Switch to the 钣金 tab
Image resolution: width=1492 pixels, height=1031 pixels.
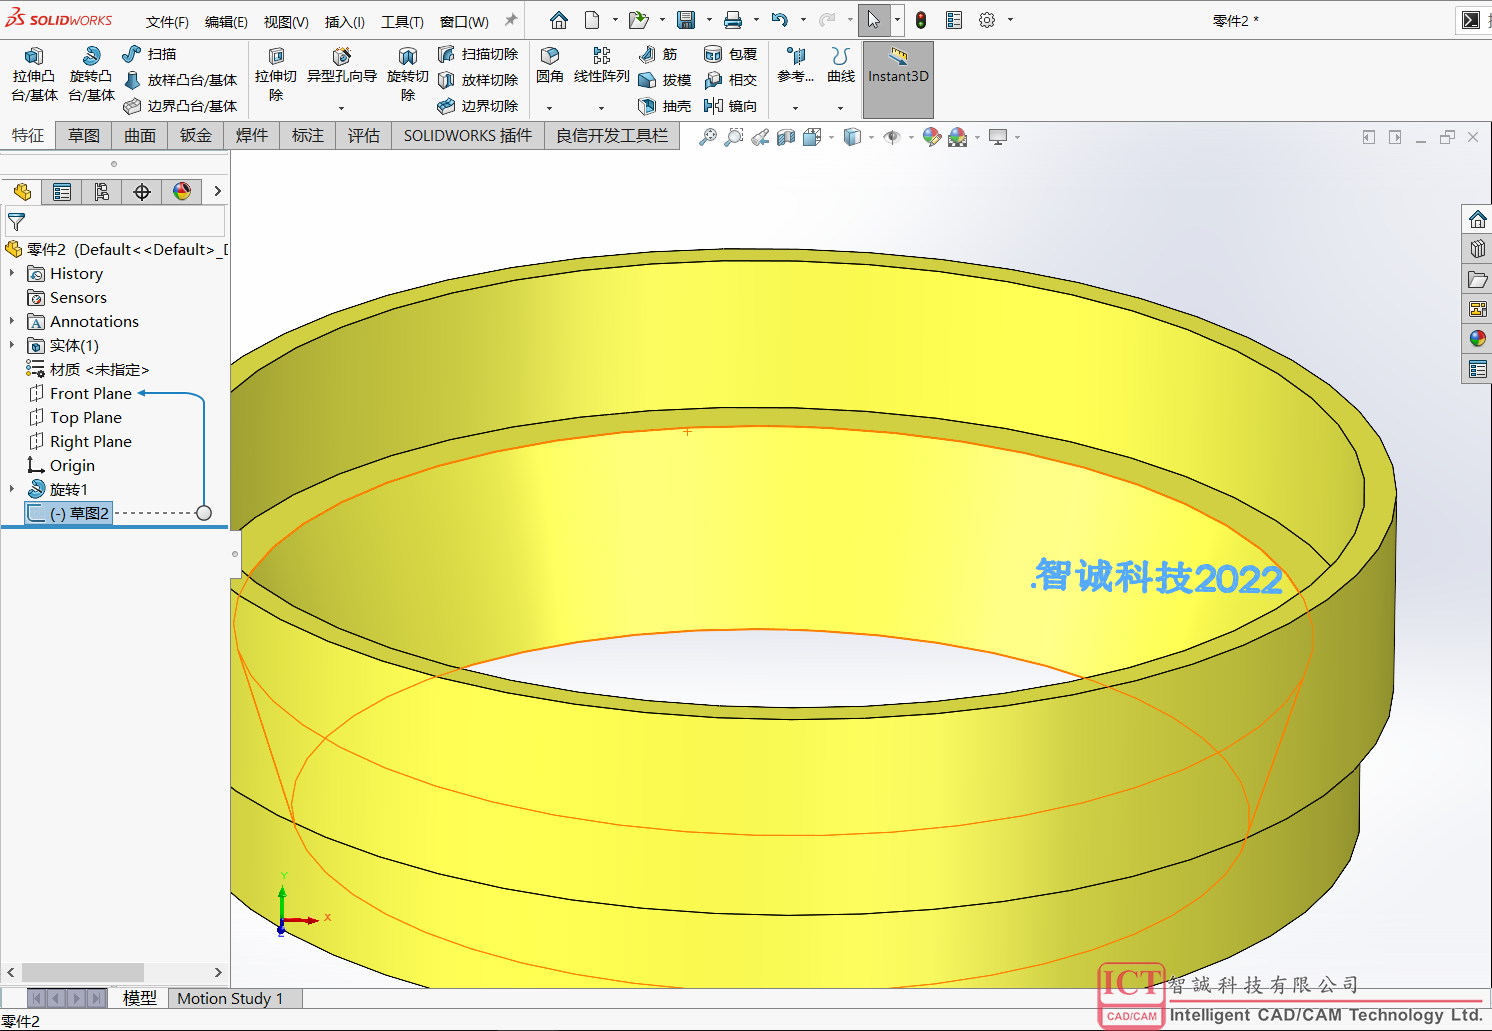[x=196, y=135]
